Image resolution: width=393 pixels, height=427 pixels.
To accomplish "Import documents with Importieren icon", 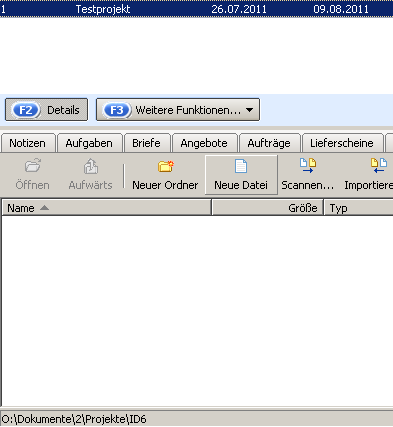I will pos(379,166).
